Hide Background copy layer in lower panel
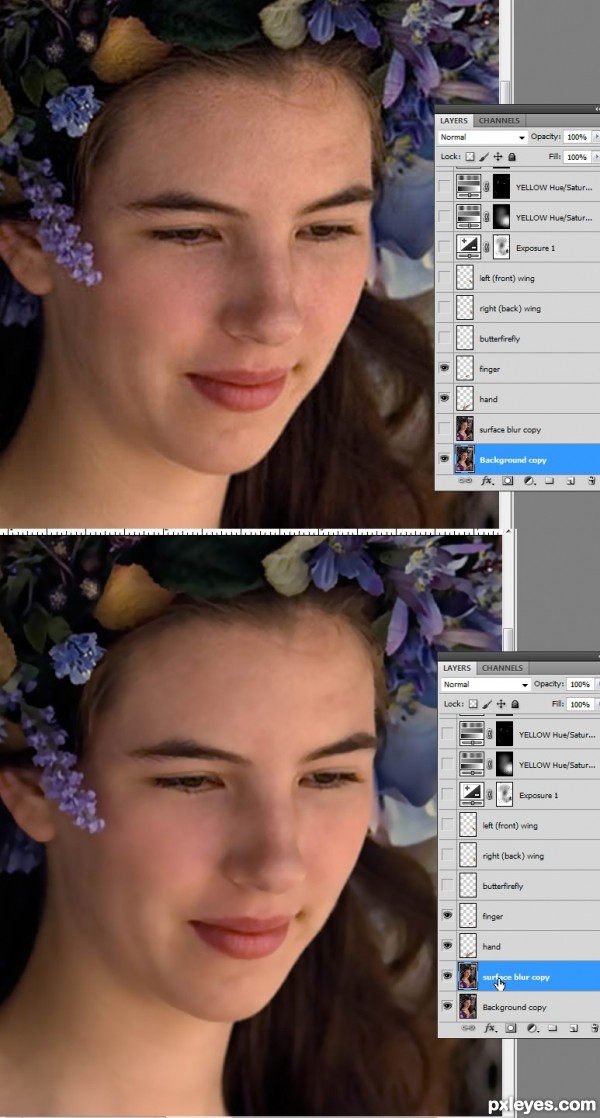The image size is (600, 1118). (x=448, y=1007)
